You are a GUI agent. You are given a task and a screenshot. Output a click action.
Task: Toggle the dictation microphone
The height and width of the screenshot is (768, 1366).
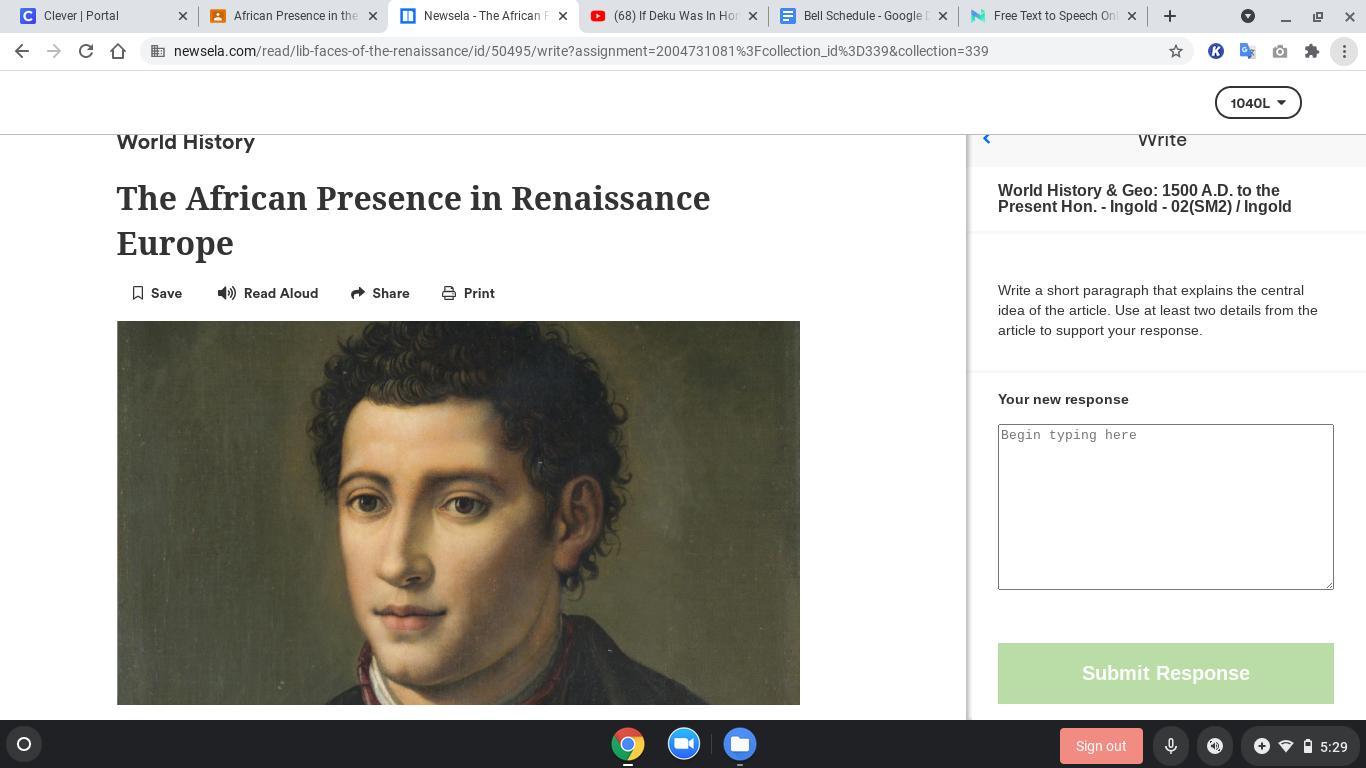coord(1170,746)
